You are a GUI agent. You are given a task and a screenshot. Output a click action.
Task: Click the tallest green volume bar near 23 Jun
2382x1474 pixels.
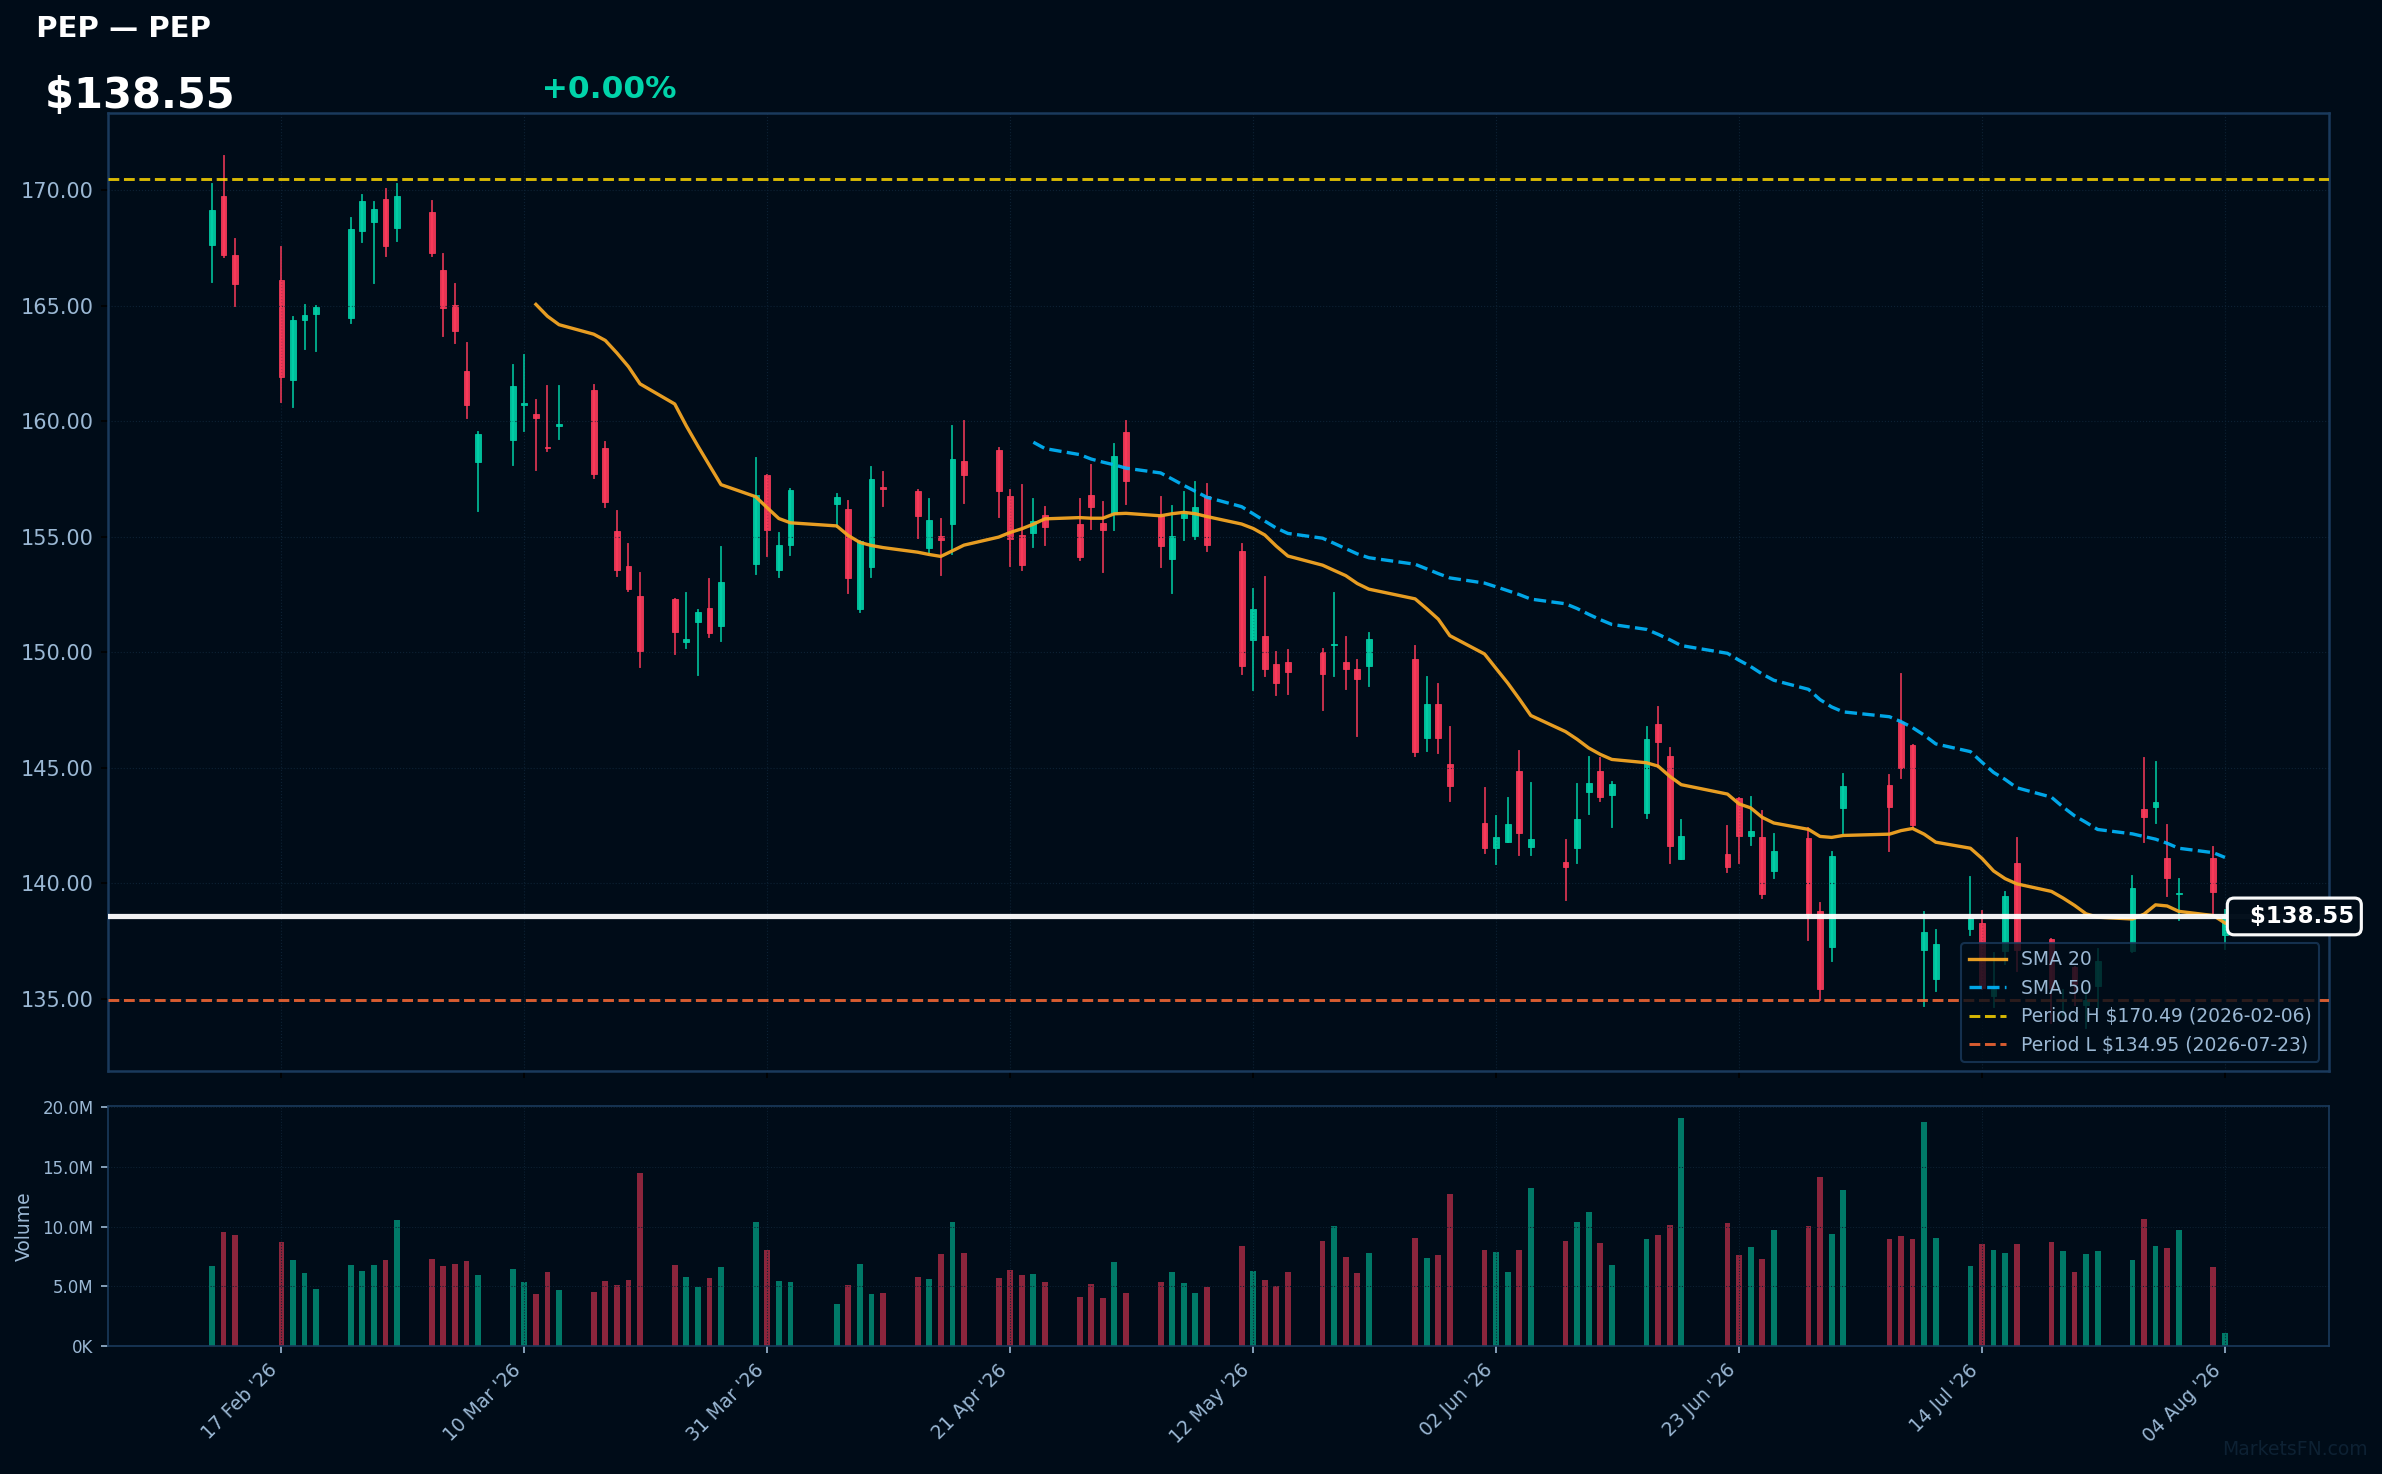(1681, 1232)
